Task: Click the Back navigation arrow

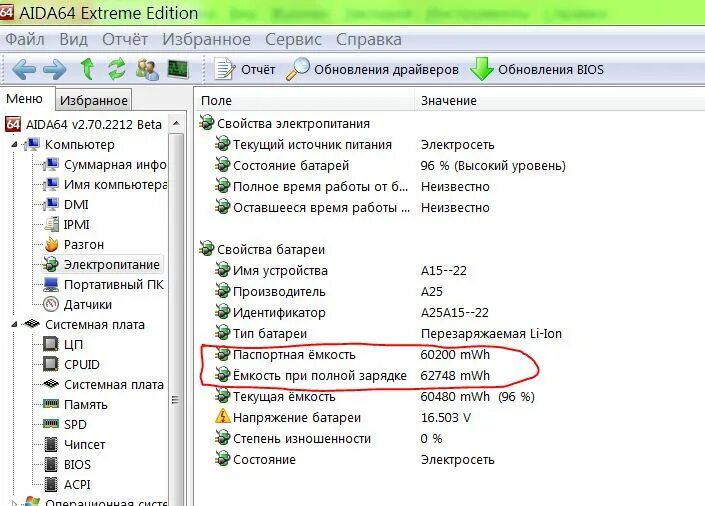Action: coord(24,70)
